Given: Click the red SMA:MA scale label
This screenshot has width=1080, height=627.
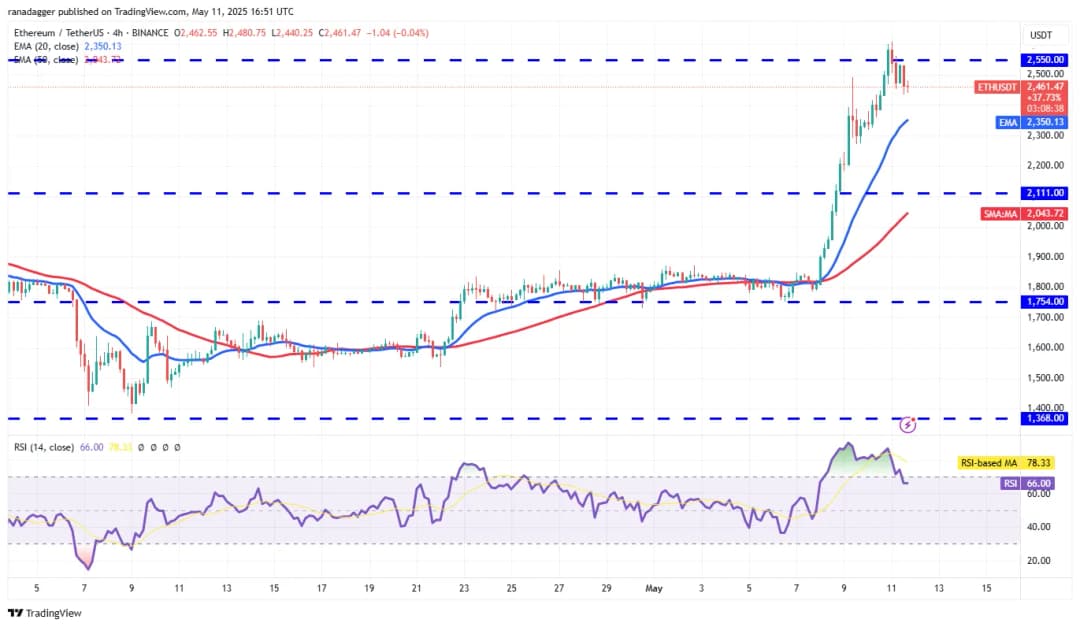Looking at the screenshot, I should (997, 213).
